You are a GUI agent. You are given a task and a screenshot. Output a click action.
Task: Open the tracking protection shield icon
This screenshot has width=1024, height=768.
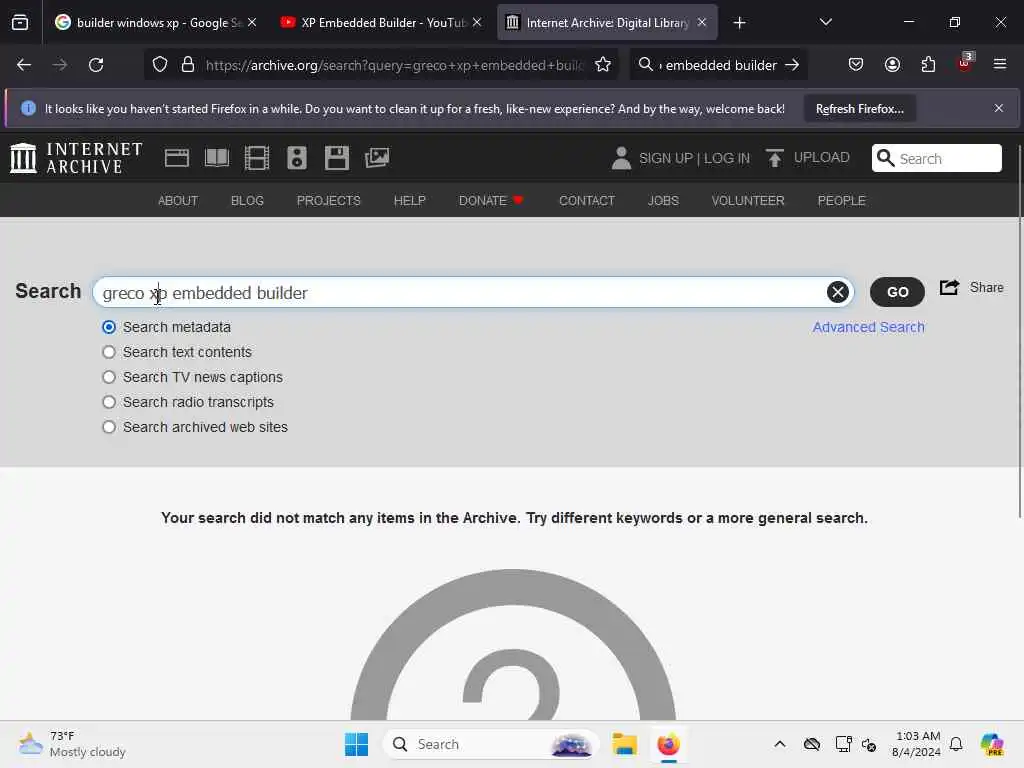tap(160, 65)
